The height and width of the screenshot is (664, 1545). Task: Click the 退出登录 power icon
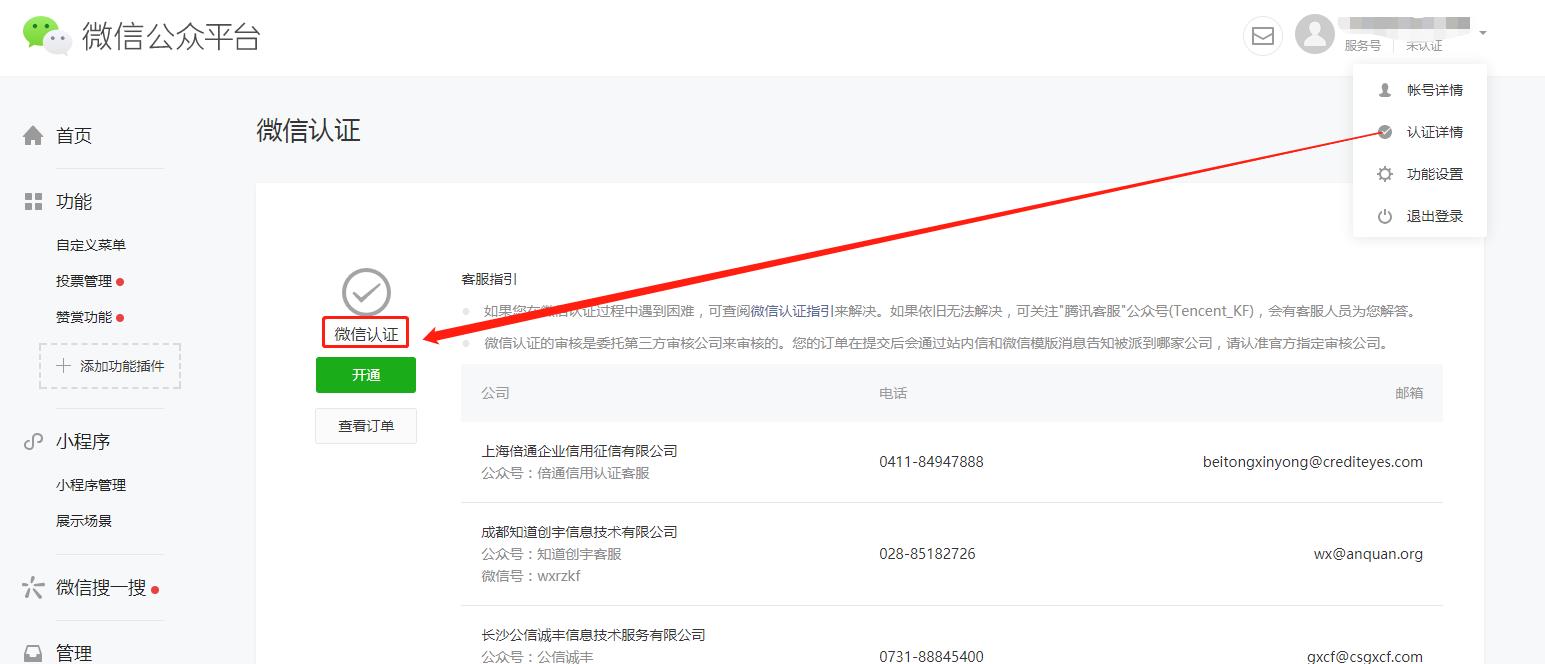tap(1385, 216)
